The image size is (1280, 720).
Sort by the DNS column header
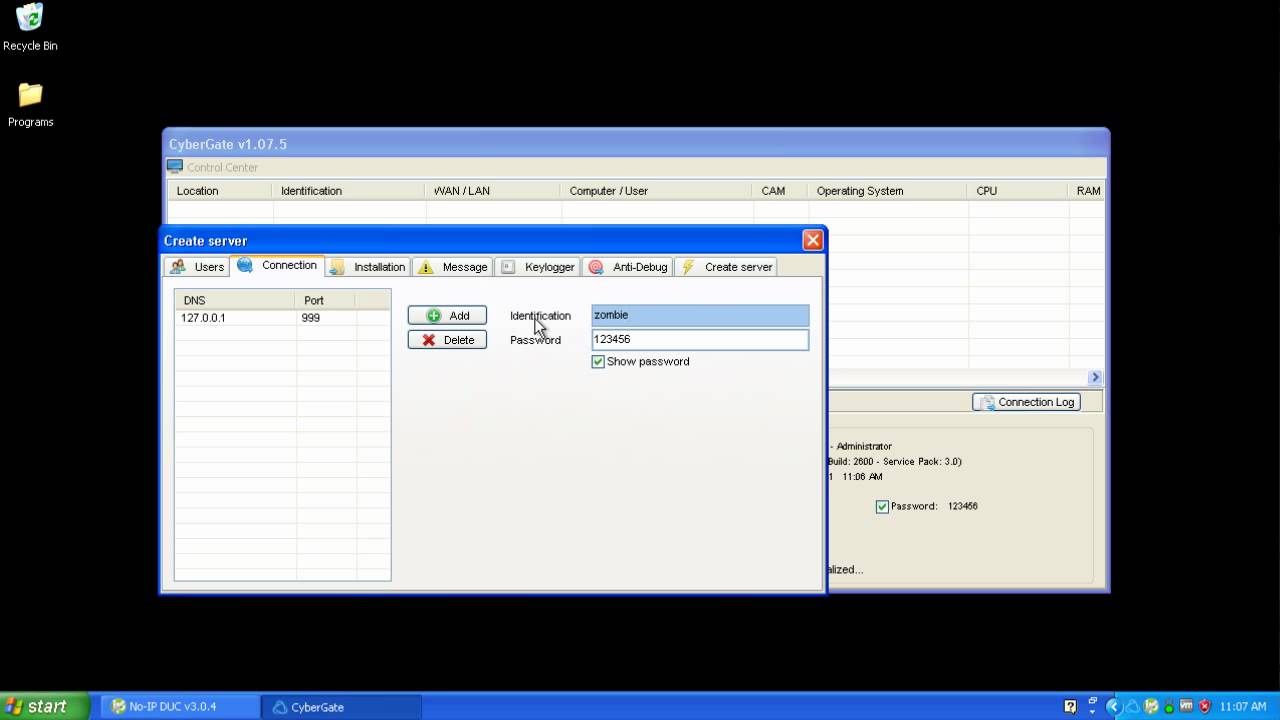235,300
